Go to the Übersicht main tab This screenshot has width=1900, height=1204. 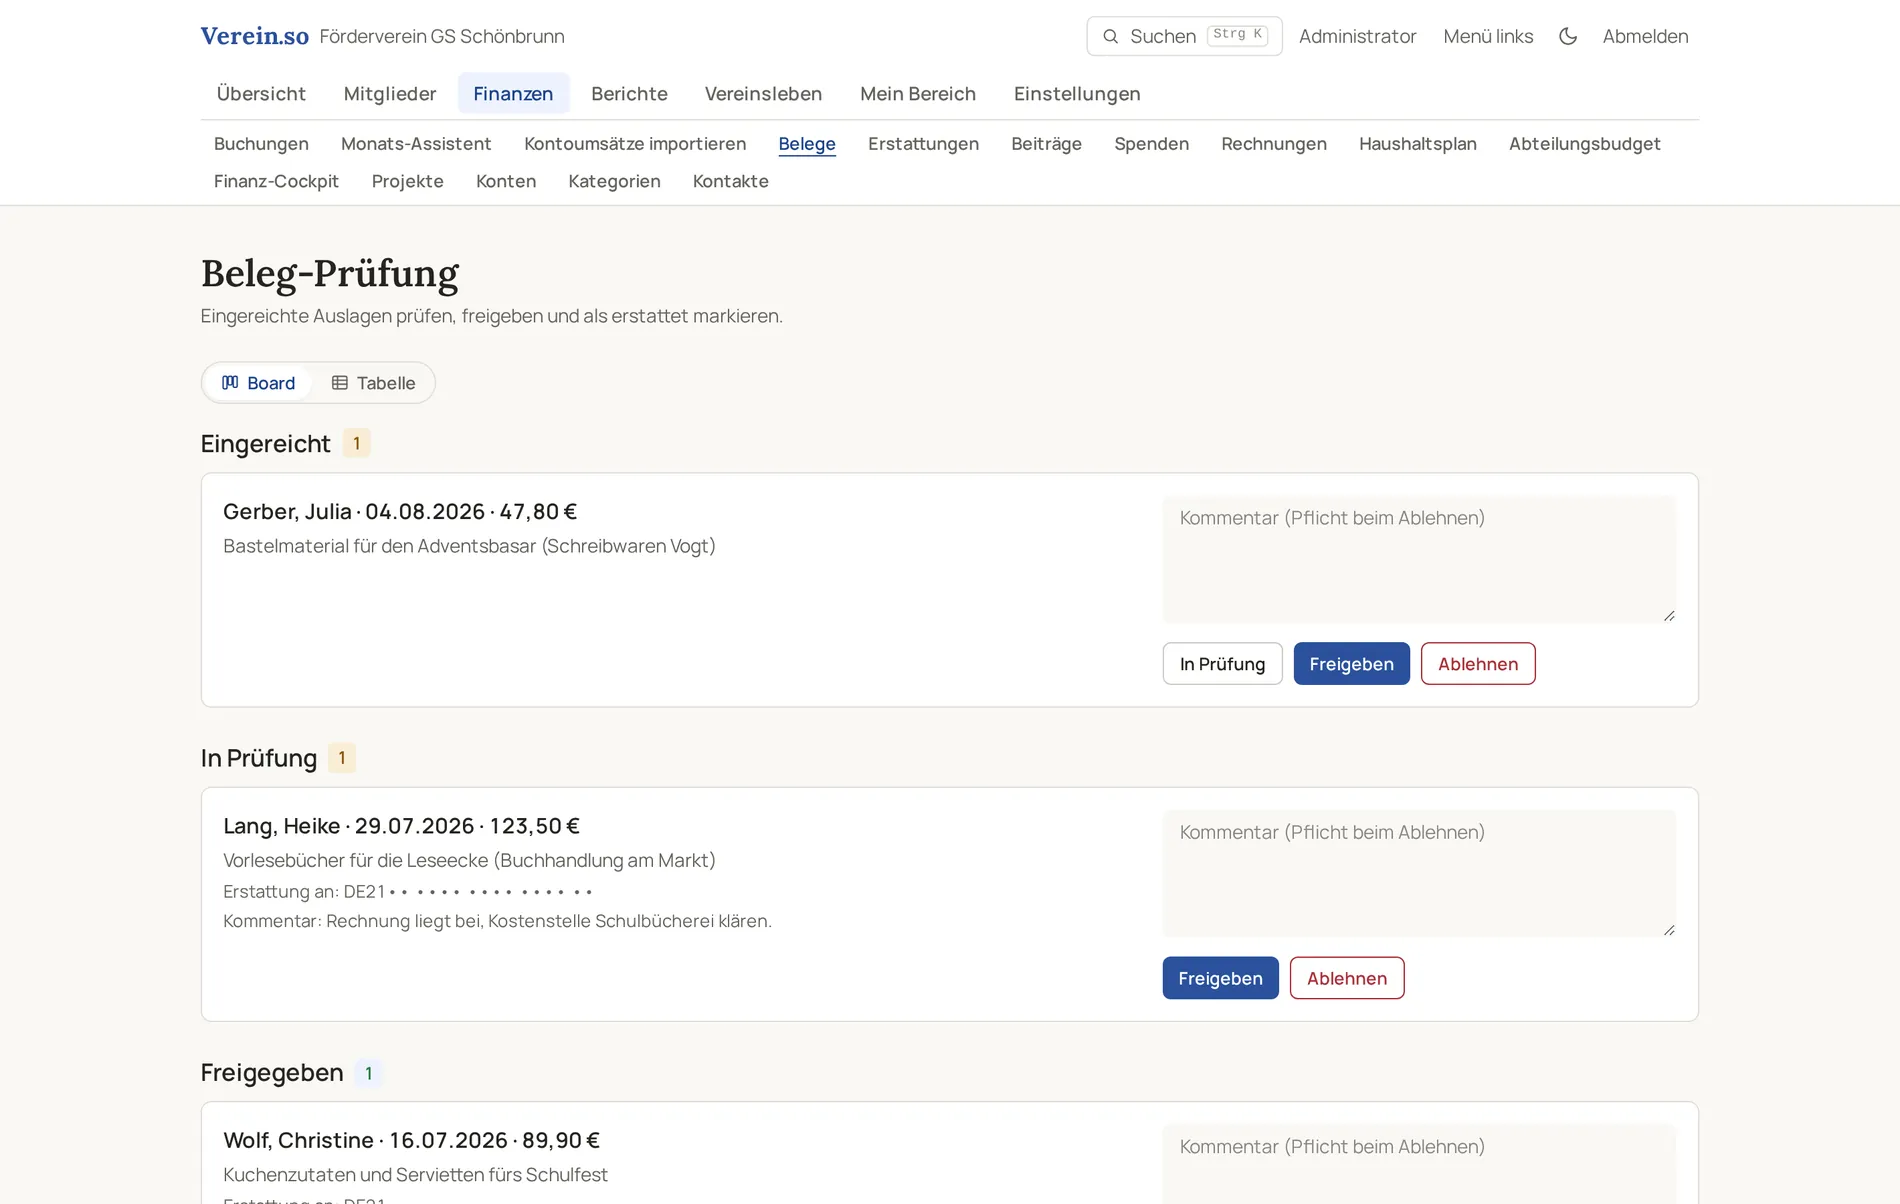[x=261, y=93]
